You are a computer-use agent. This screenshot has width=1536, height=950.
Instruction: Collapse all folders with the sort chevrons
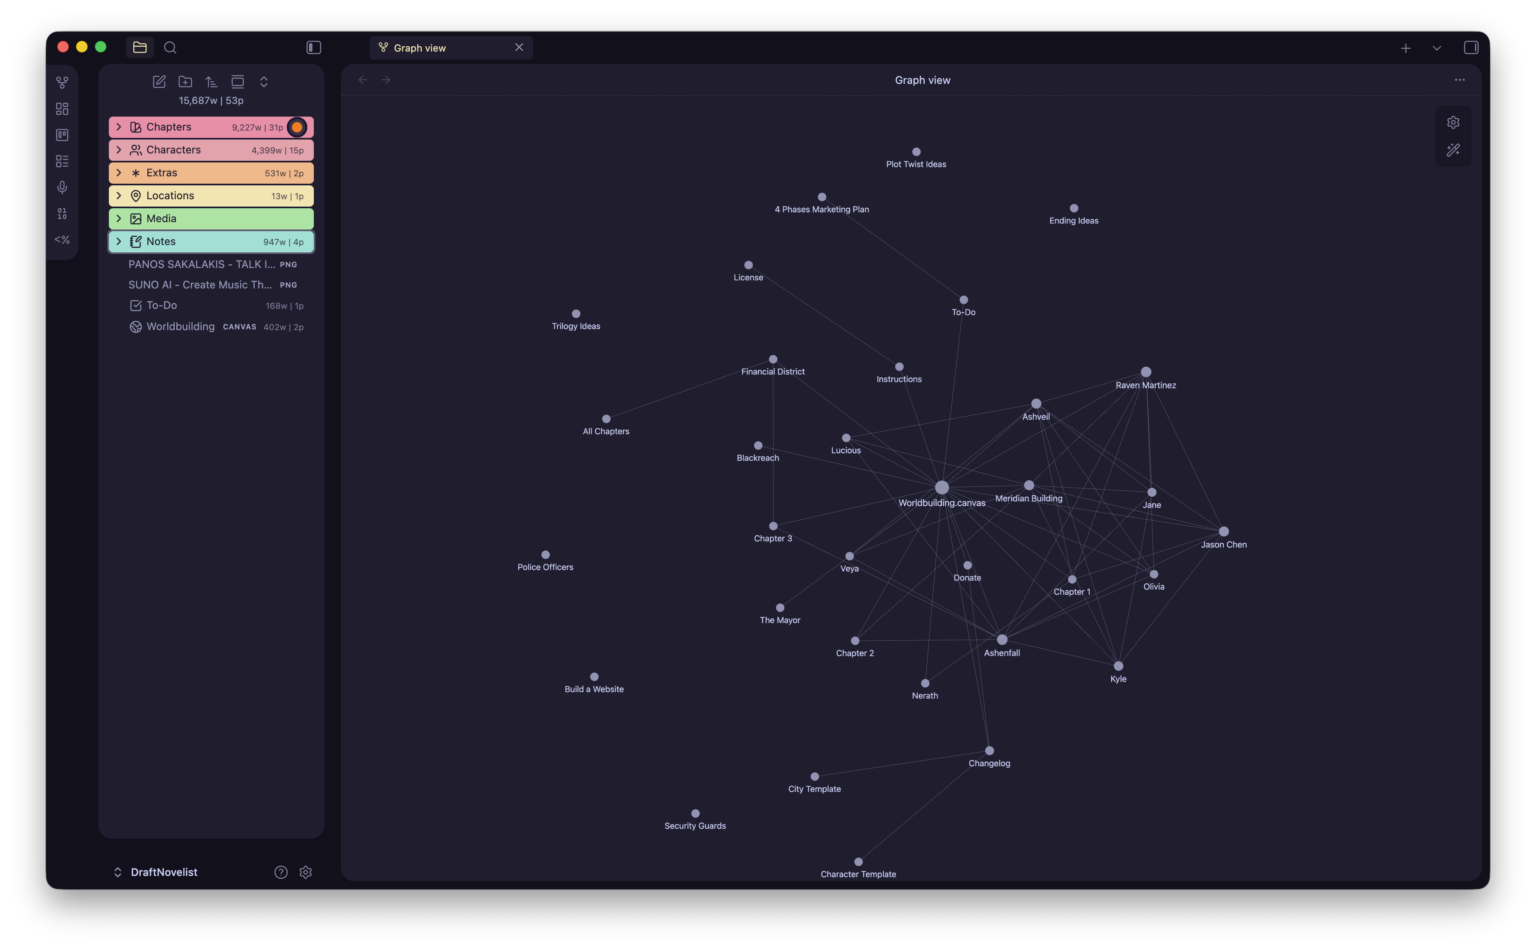264,81
